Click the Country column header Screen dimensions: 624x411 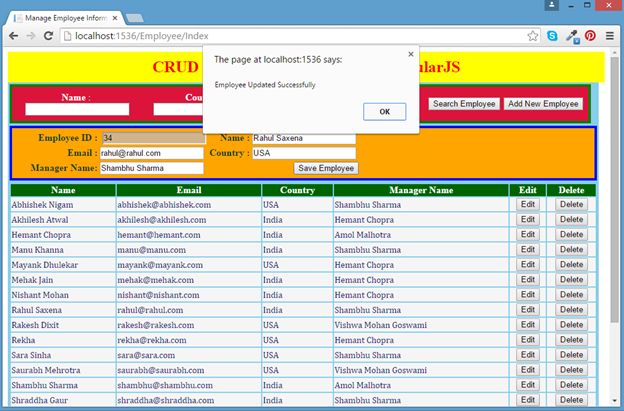297,190
